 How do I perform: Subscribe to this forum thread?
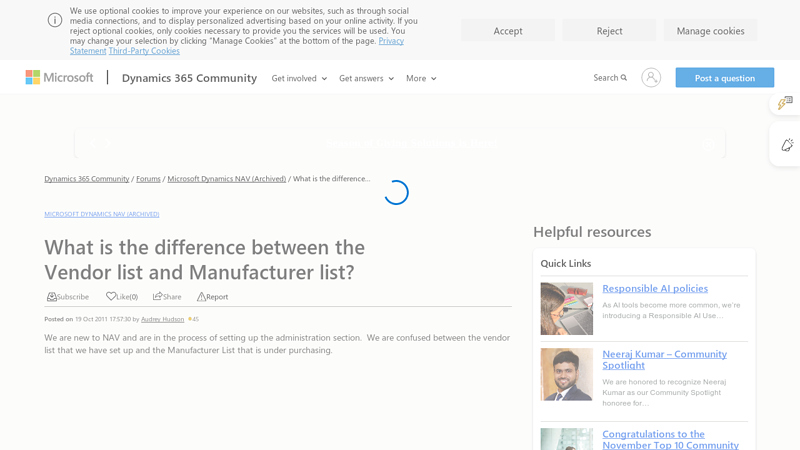(x=68, y=296)
